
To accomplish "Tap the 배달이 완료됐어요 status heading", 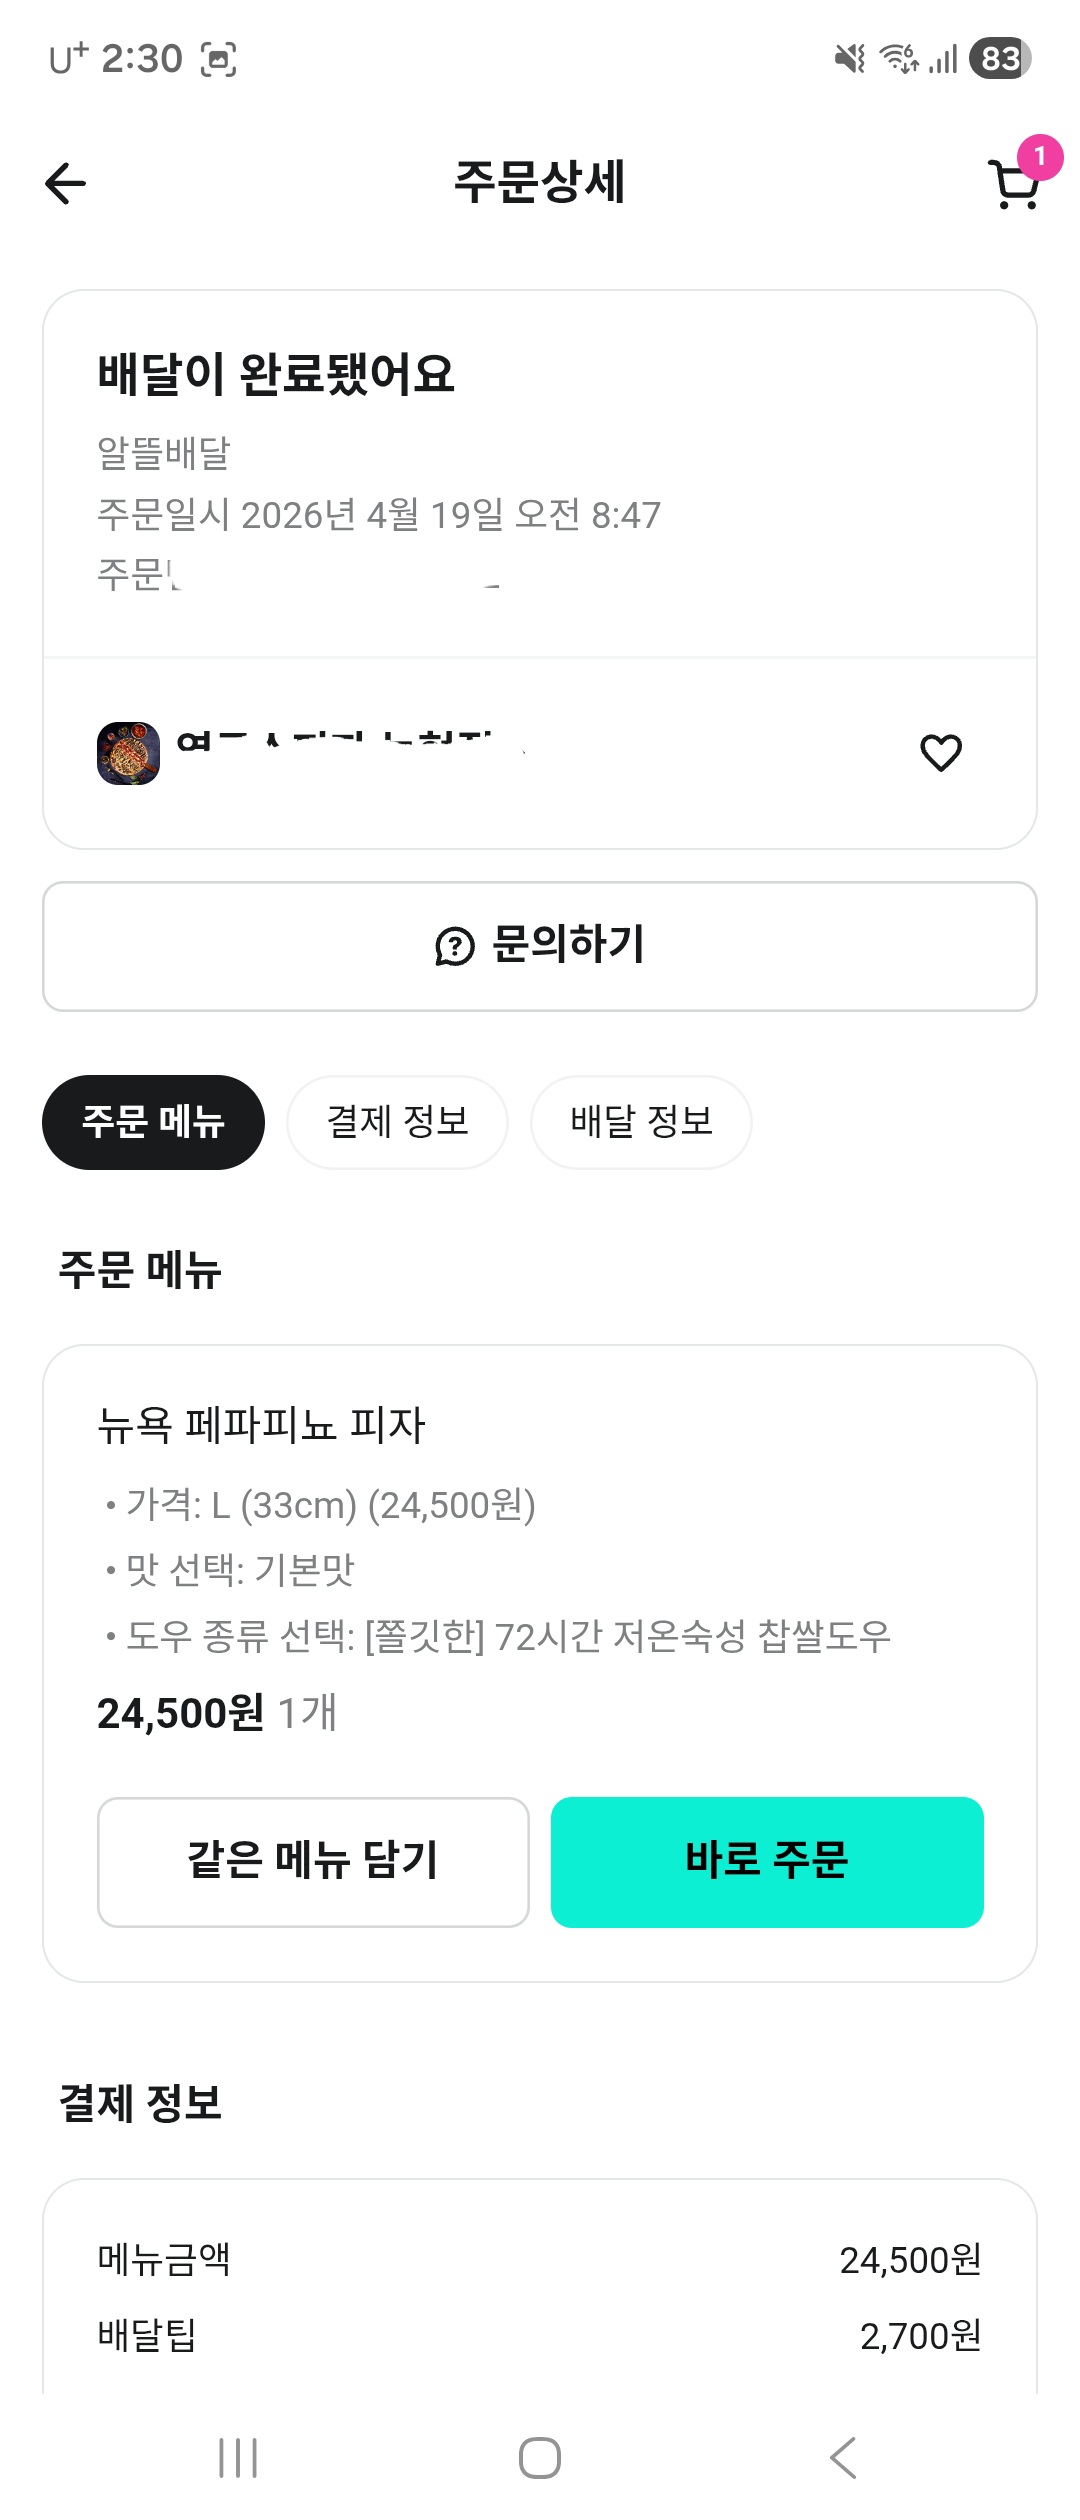I will tap(276, 375).
